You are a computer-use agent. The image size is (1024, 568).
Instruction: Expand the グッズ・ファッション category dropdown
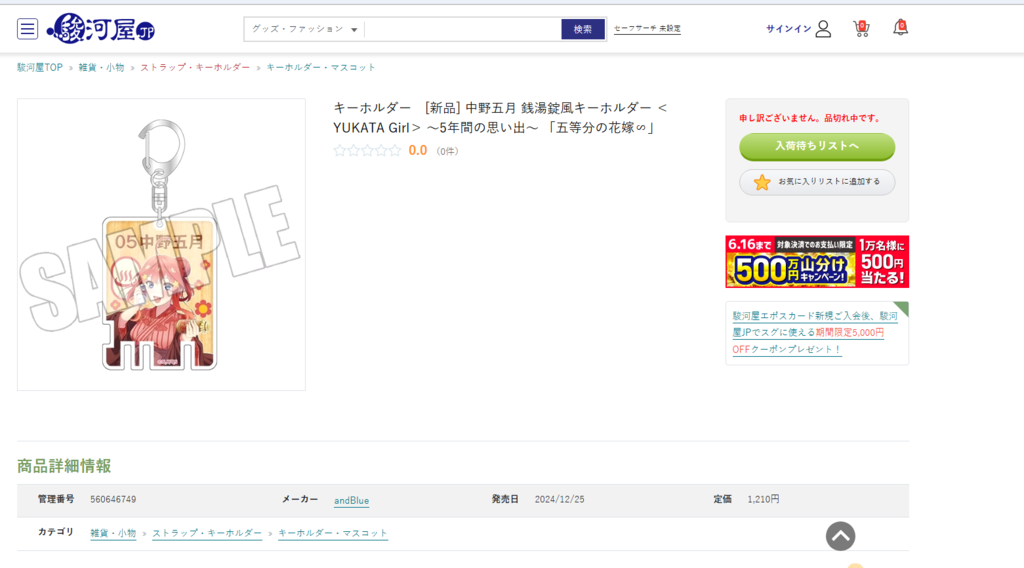[304, 29]
